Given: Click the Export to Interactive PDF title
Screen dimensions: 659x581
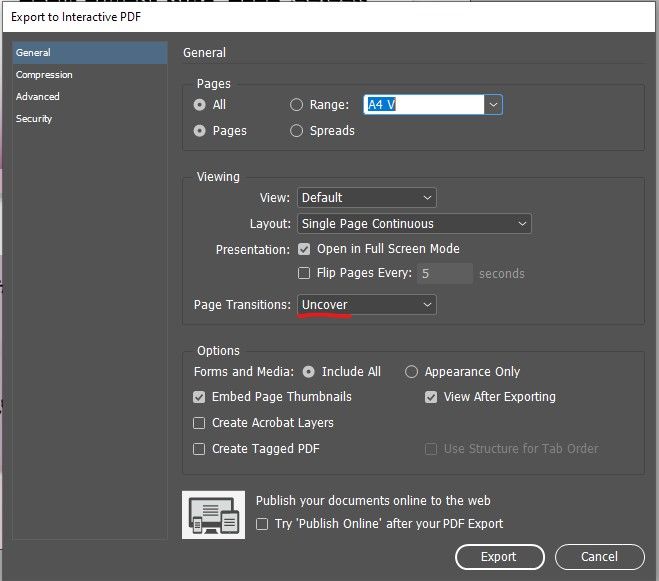Looking at the screenshot, I should point(76,17).
